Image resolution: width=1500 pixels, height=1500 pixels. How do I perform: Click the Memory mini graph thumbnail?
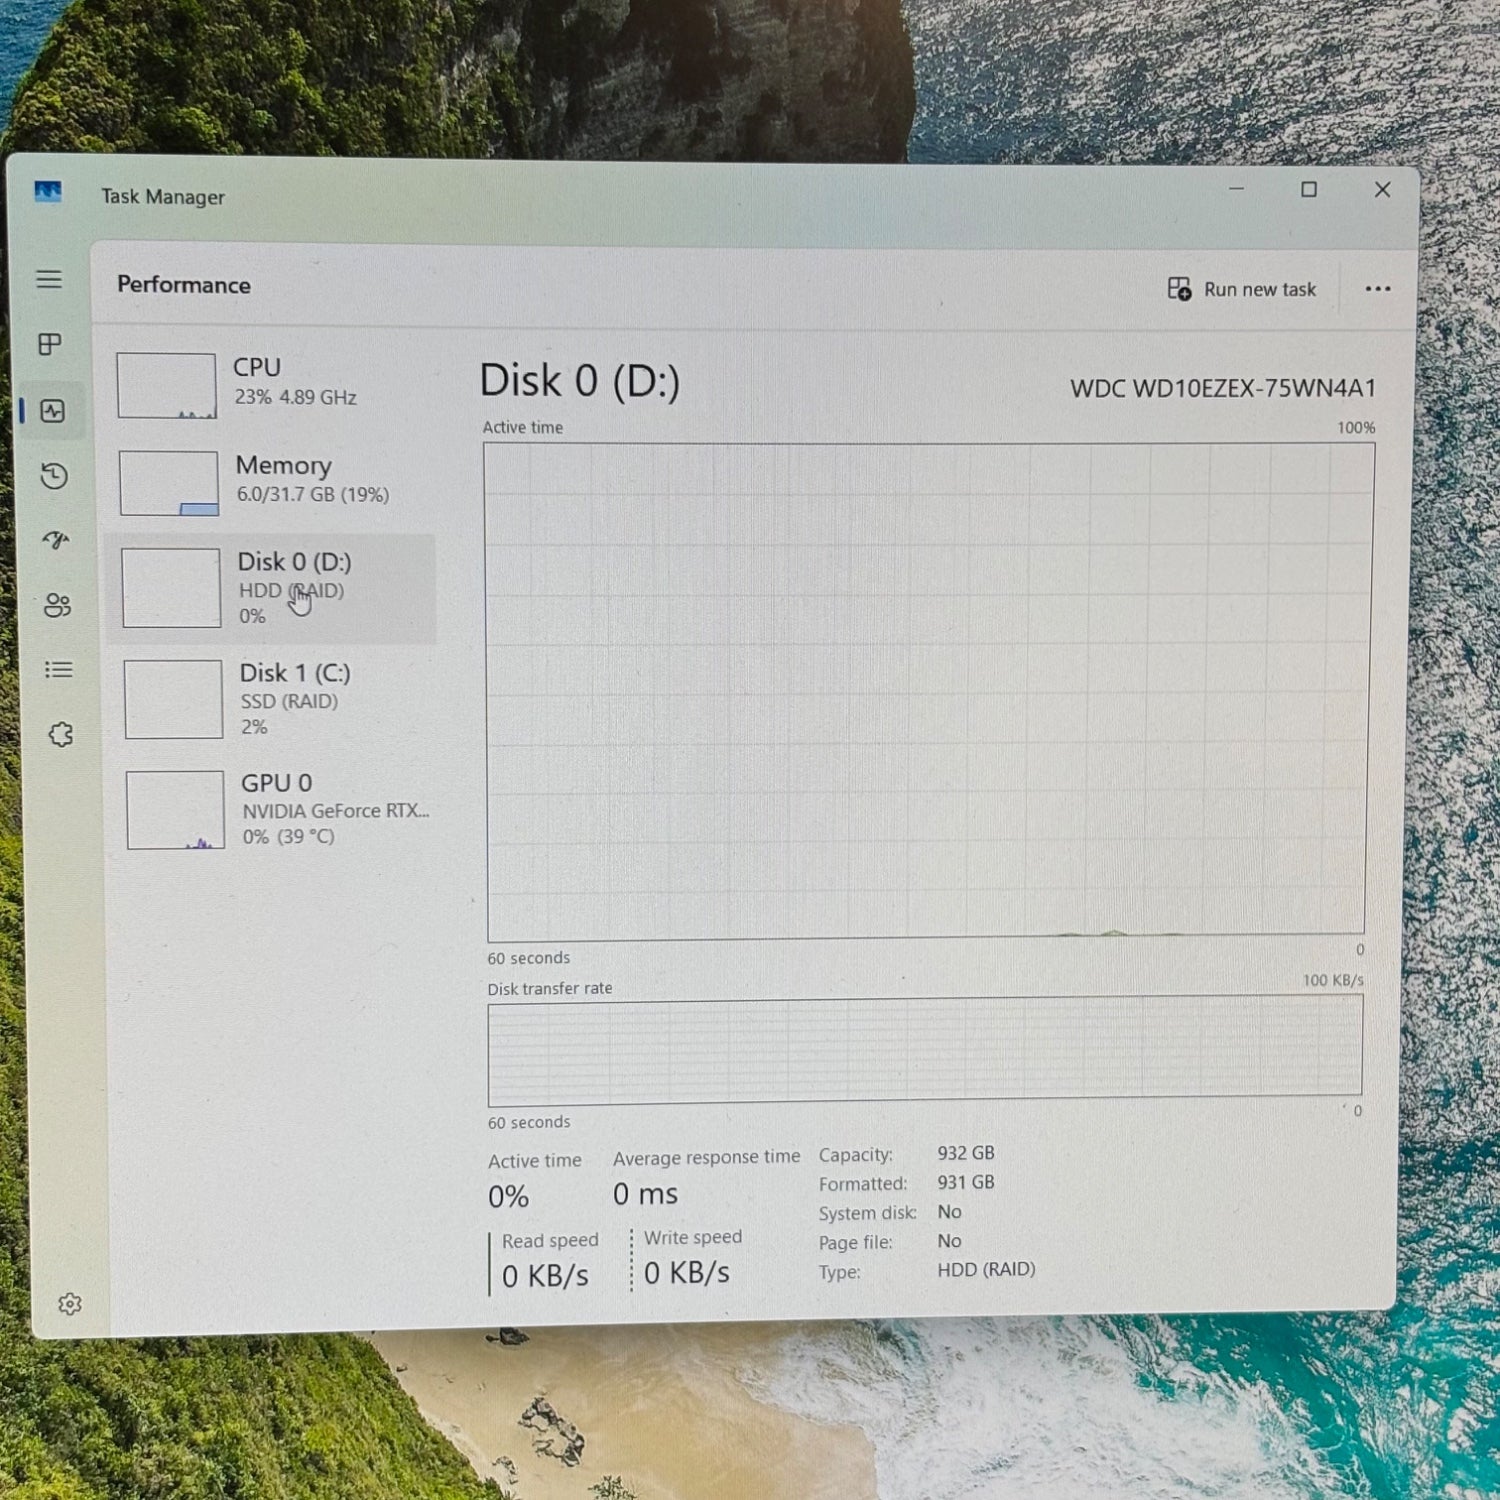(x=169, y=483)
